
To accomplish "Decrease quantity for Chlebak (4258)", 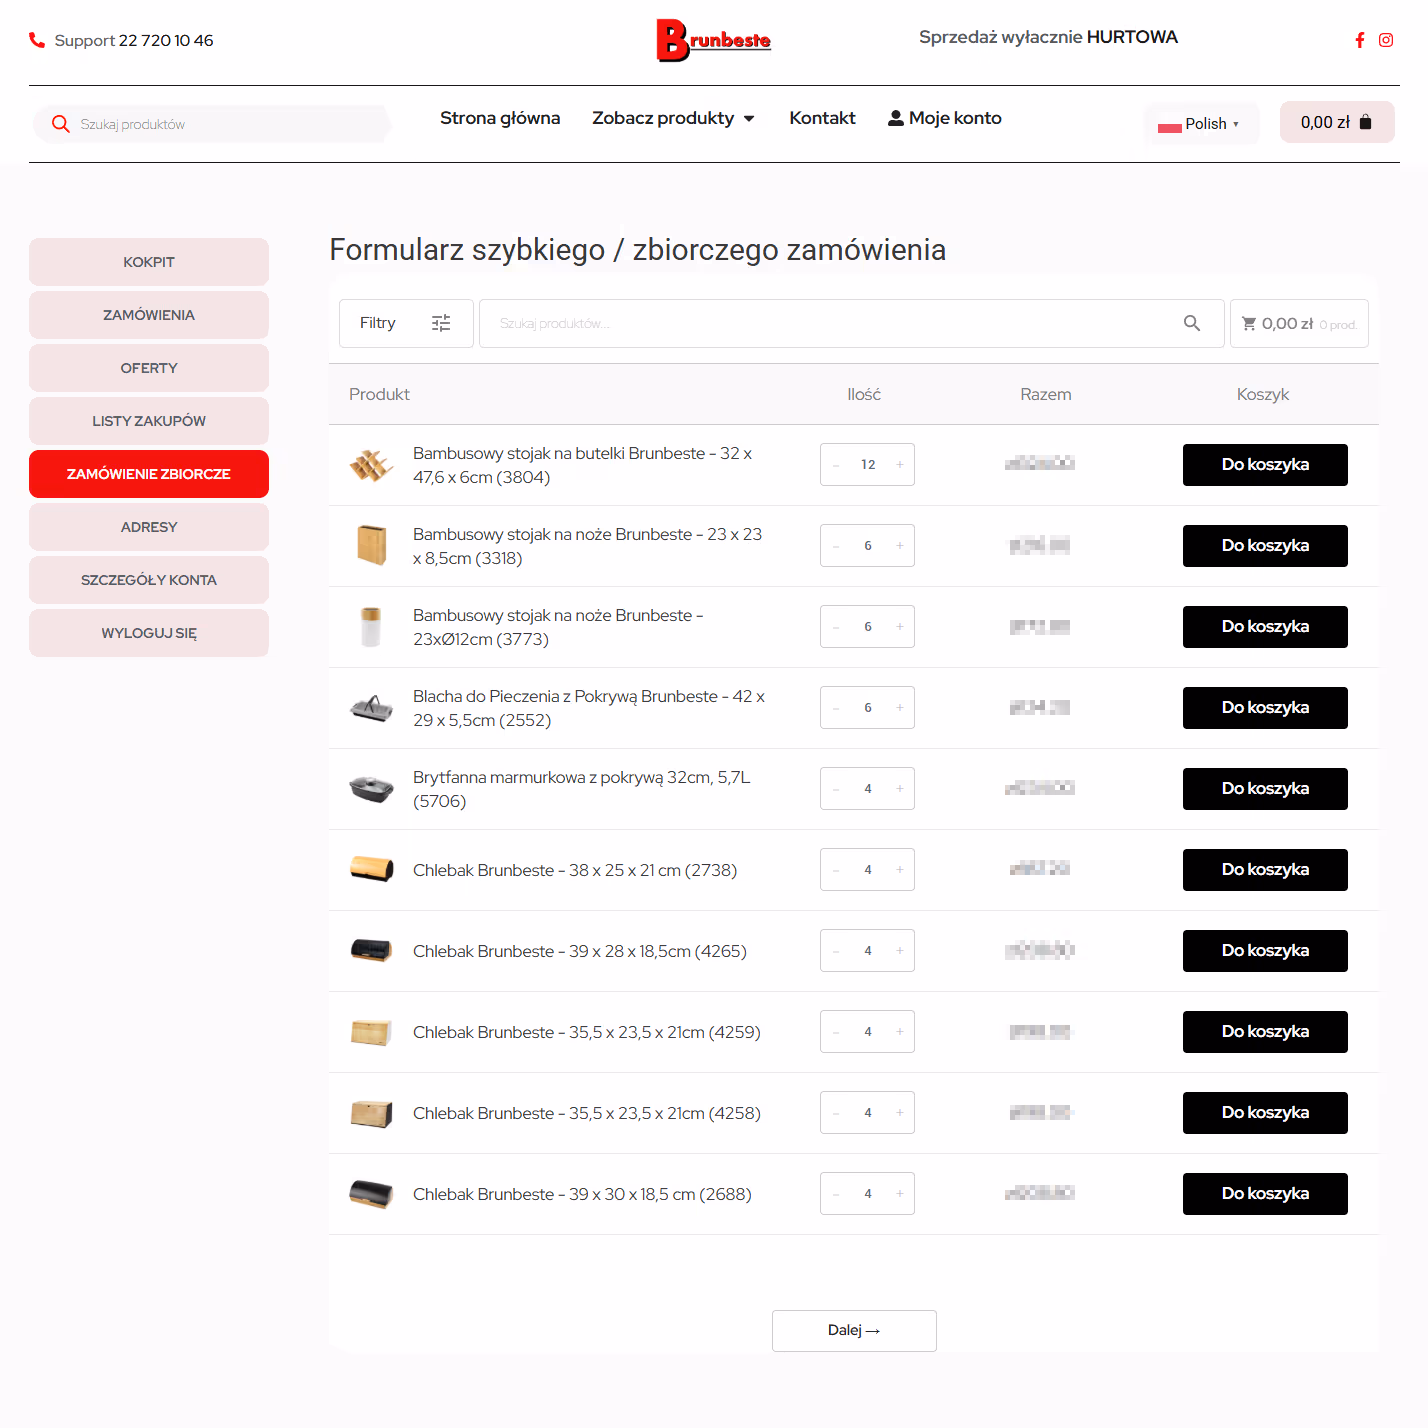I will (x=836, y=1113).
